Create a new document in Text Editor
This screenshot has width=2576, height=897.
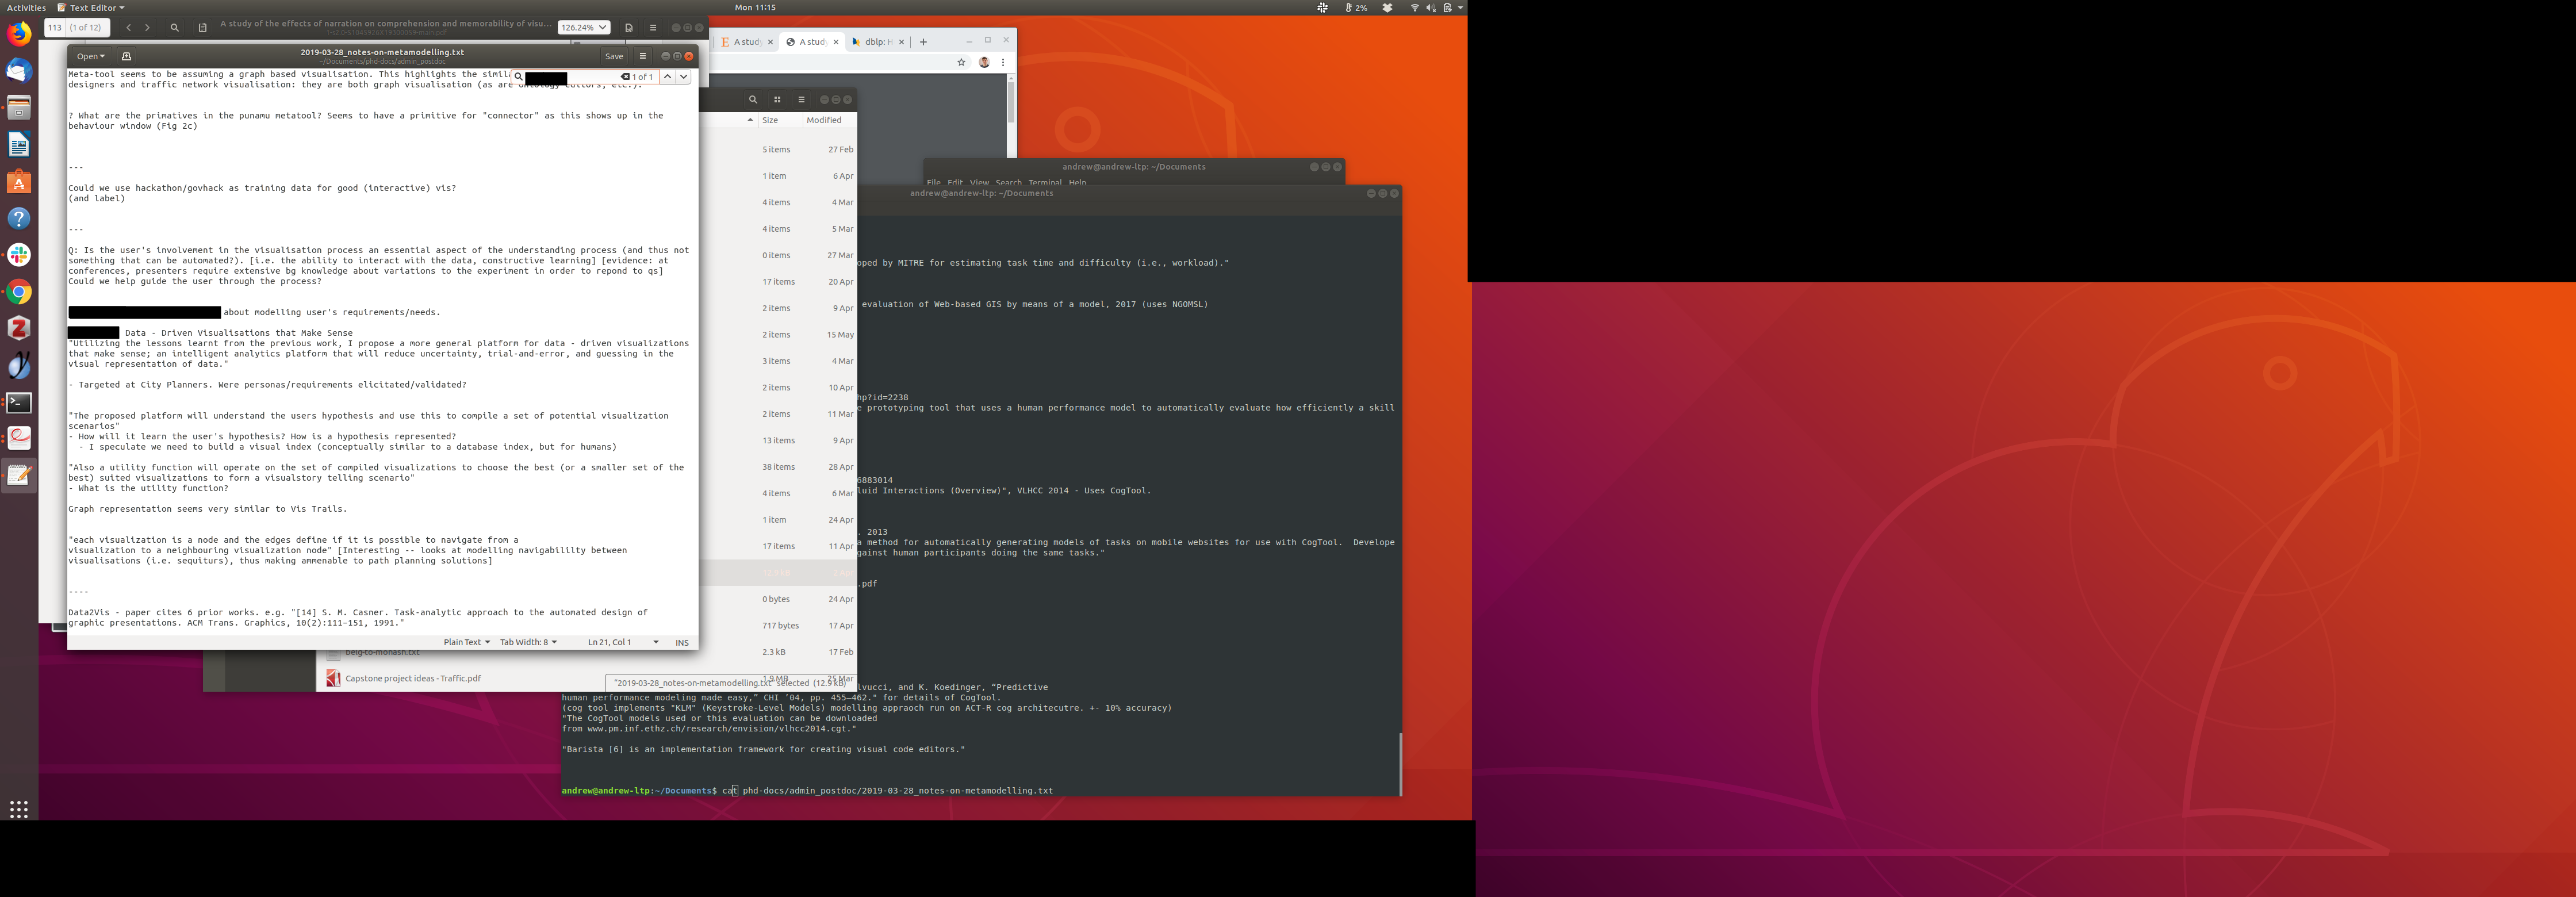click(126, 56)
